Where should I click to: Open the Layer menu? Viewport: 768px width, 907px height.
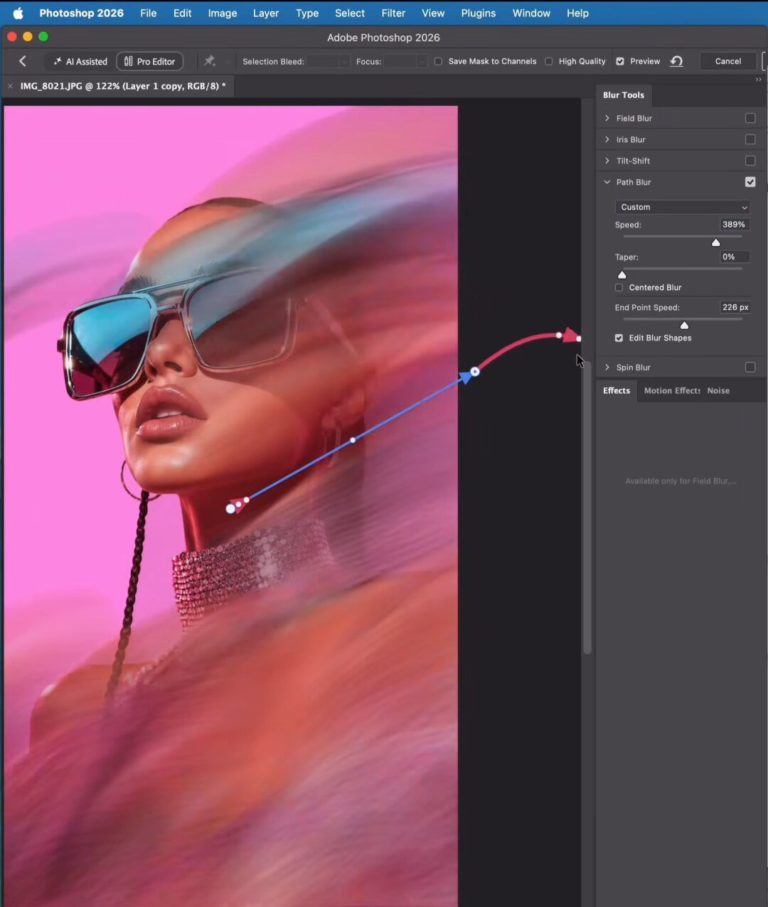click(x=266, y=13)
